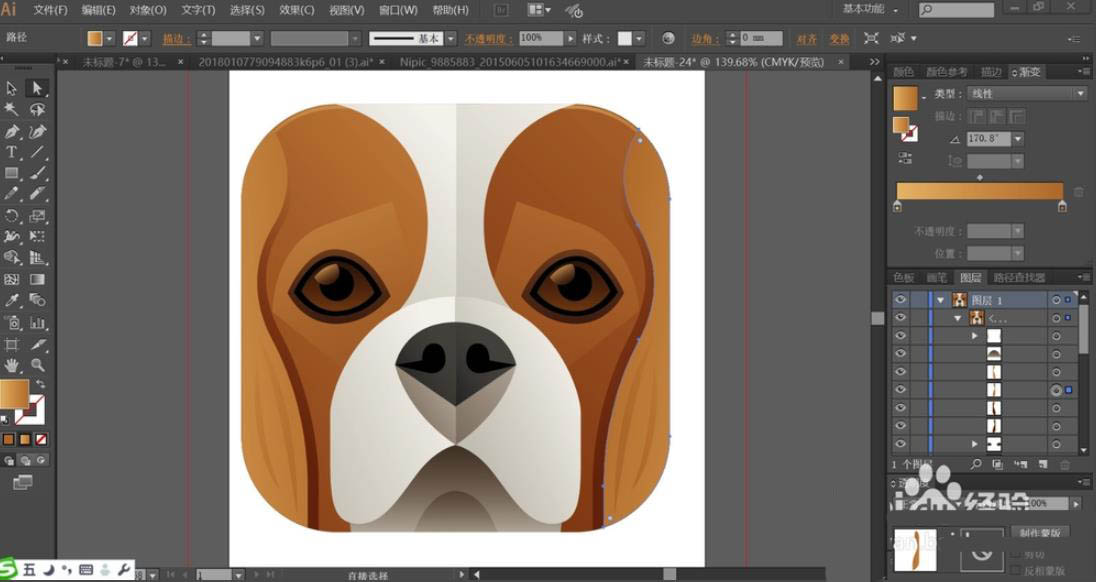Viewport: 1096px width, 582px height.
Task: Select the Type (T) tool
Action: pos(12,152)
